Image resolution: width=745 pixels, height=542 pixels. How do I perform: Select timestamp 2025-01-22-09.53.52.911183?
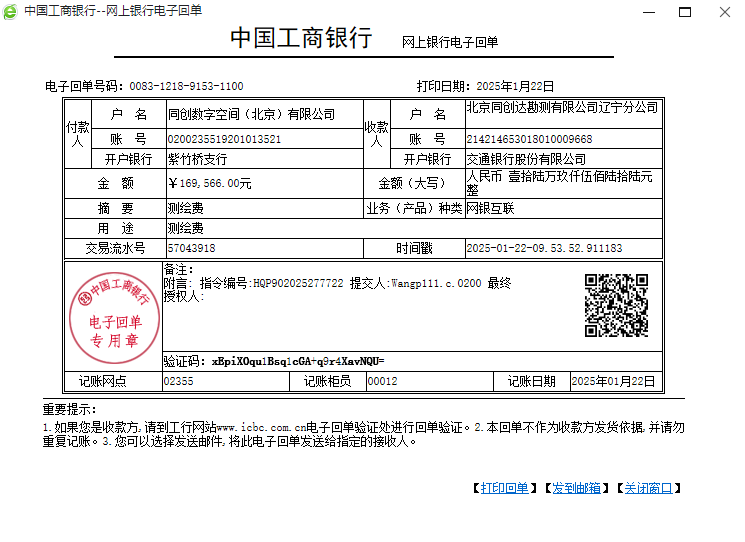544,248
